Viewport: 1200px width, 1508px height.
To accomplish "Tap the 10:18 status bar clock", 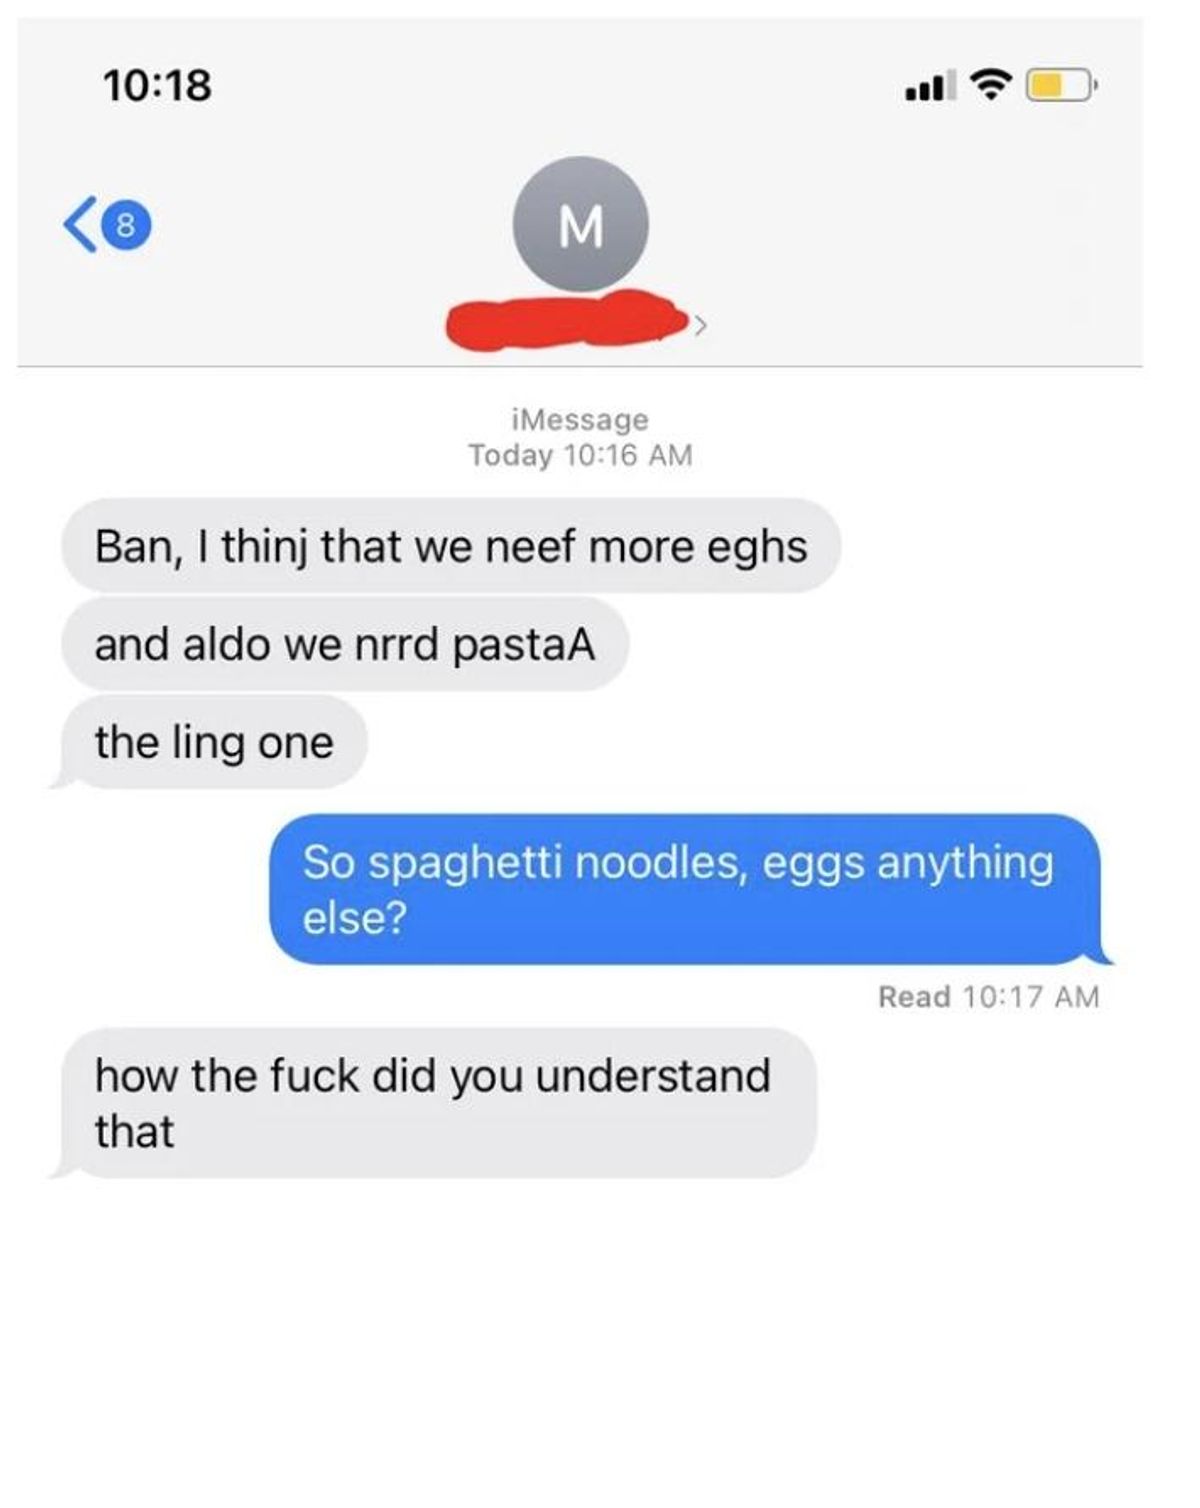I will point(157,84).
